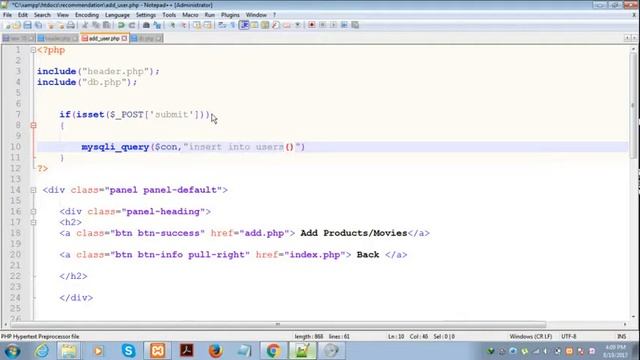
Task: Click the Stop Recording macro icon
Action: click(x=322, y=25)
